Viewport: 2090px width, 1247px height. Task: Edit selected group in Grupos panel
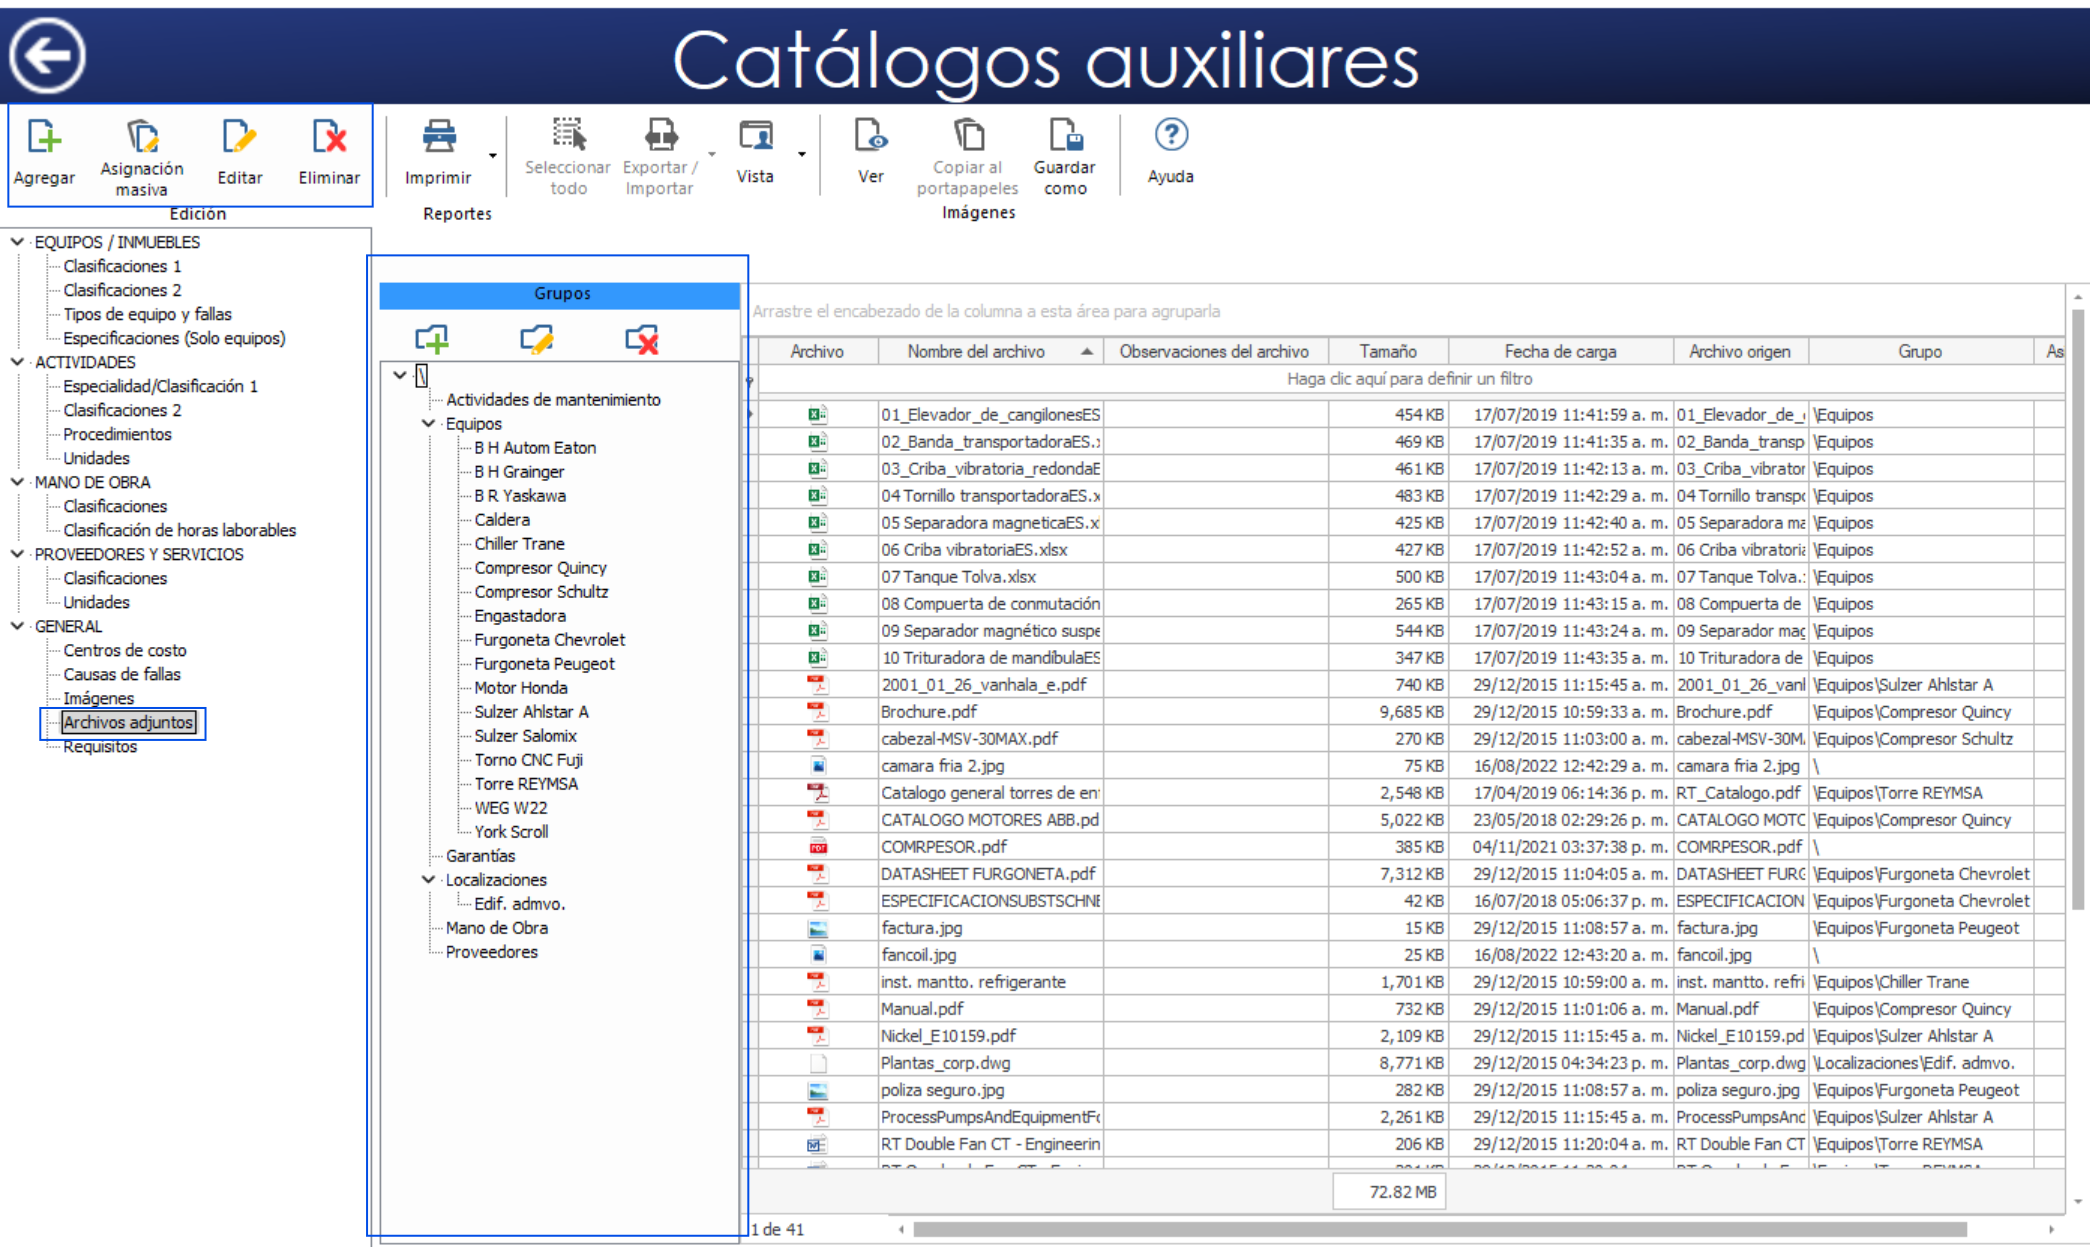537,340
